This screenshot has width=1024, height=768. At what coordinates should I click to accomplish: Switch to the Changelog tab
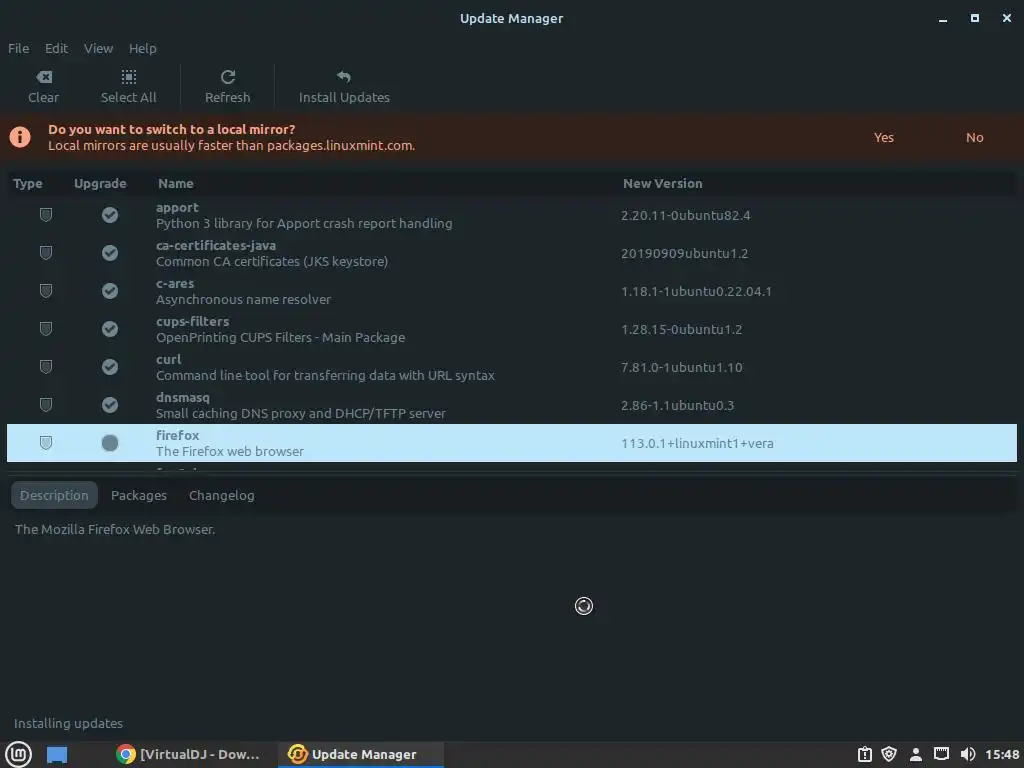221,495
